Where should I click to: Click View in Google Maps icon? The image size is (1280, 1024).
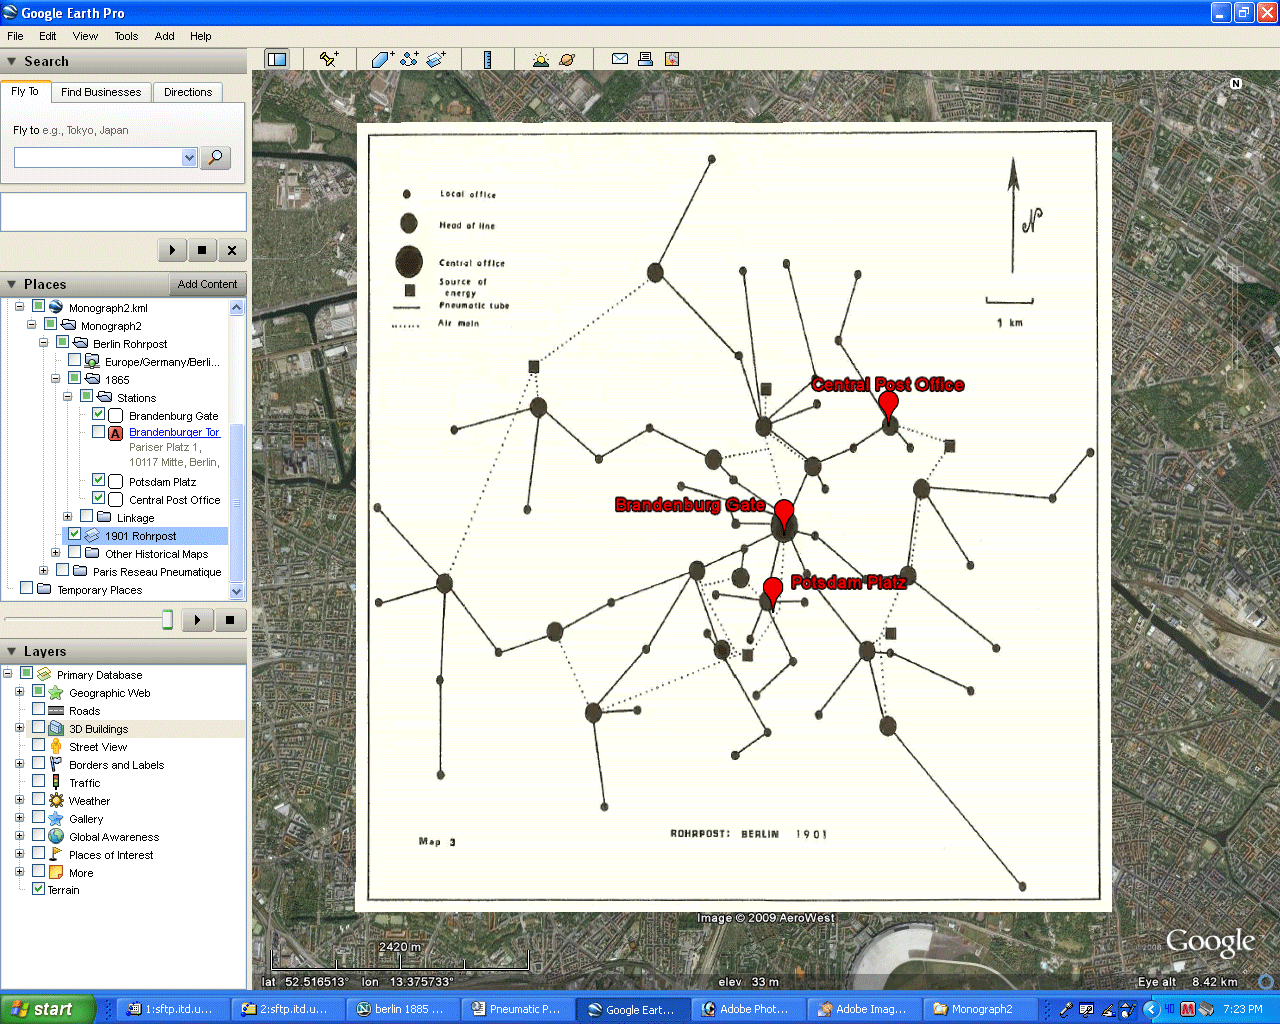tap(672, 59)
